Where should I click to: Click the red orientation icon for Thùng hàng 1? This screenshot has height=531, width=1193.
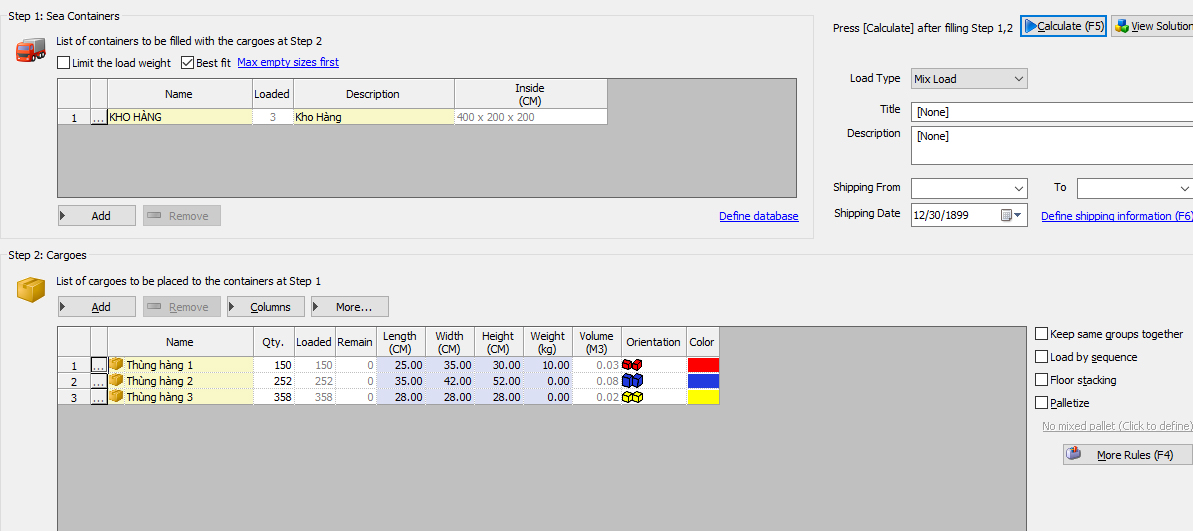(632, 365)
